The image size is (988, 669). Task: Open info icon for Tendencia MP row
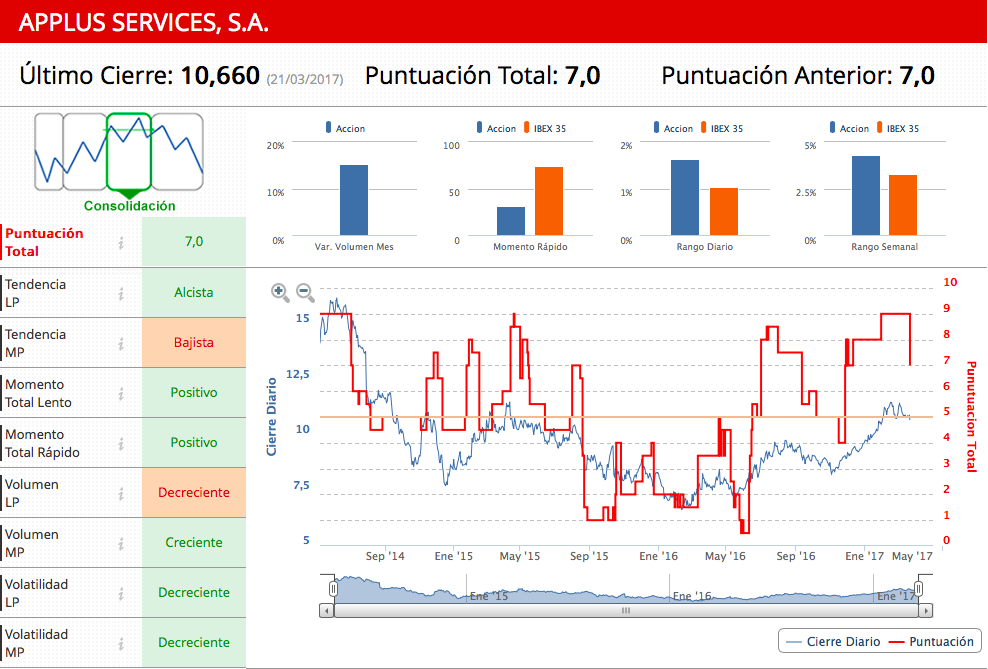(x=121, y=343)
